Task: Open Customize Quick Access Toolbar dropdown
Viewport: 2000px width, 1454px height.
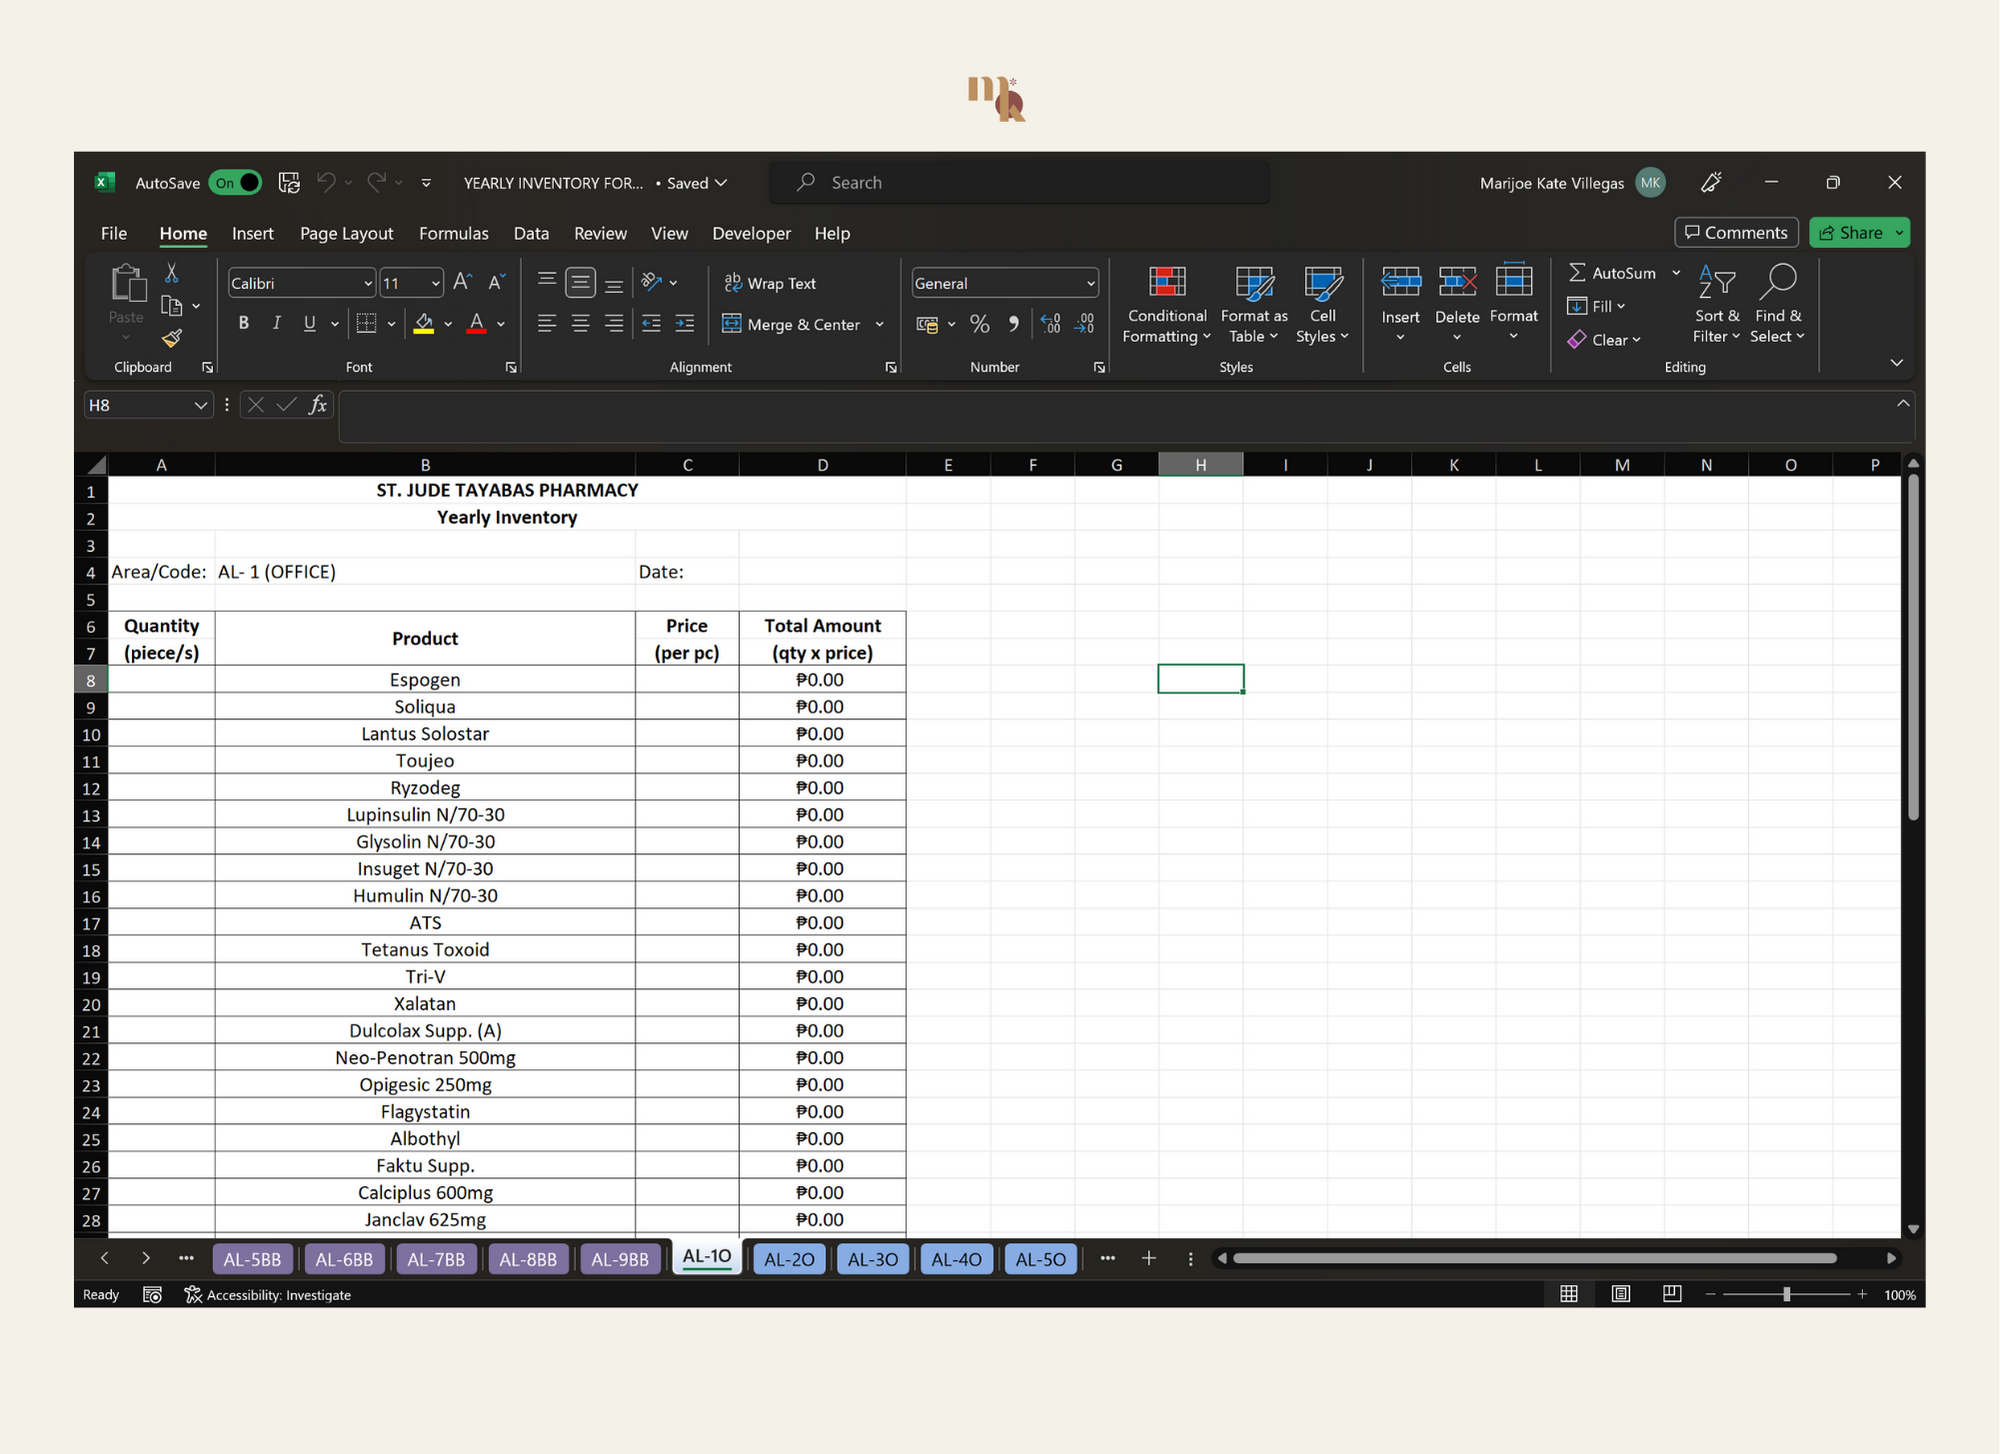Action: coord(426,183)
